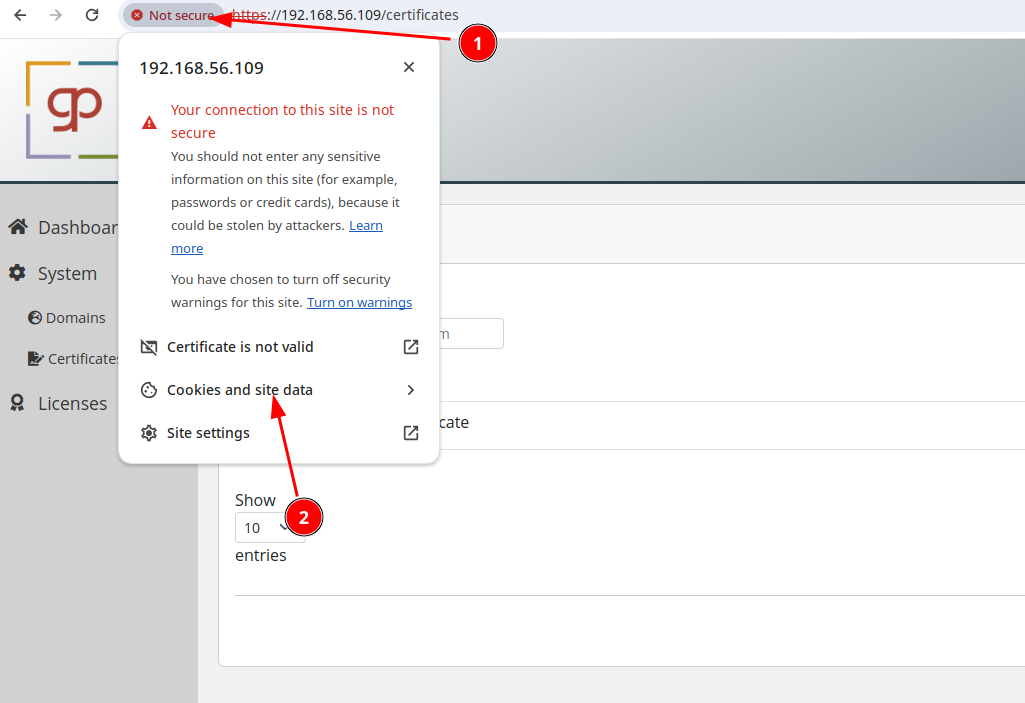Turn on security warnings for this site
This screenshot has width=1025, height=703.
(359, 302)
